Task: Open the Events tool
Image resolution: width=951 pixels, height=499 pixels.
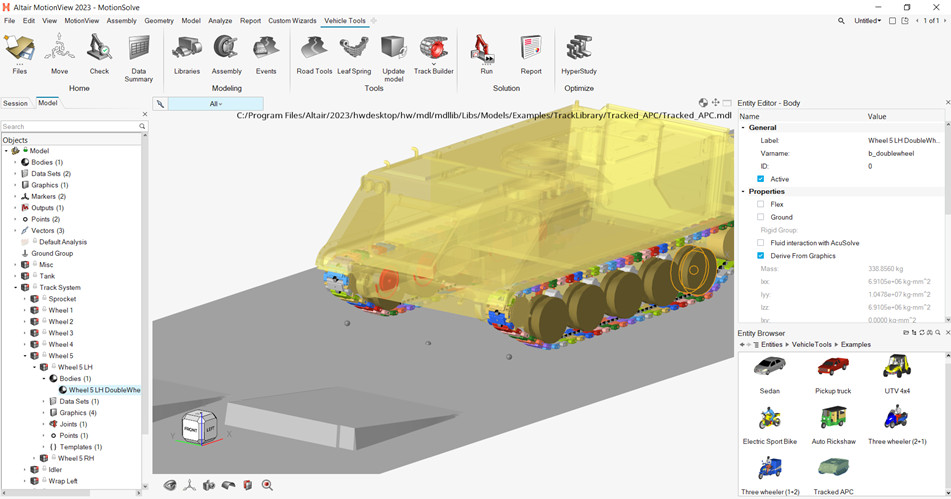Action: (266, 48)
